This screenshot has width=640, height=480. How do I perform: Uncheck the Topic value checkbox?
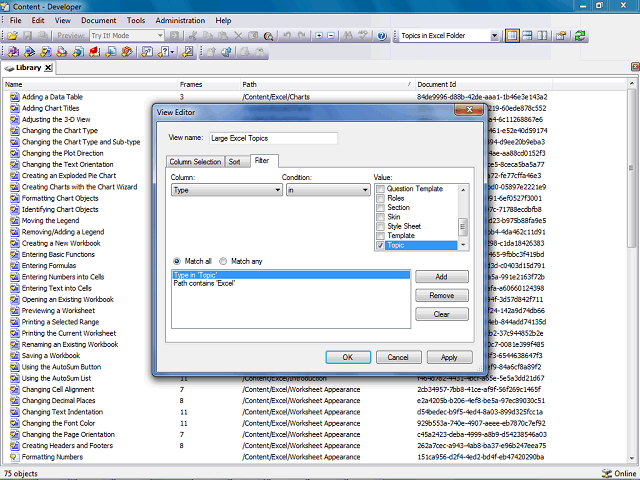click(380, 245)
